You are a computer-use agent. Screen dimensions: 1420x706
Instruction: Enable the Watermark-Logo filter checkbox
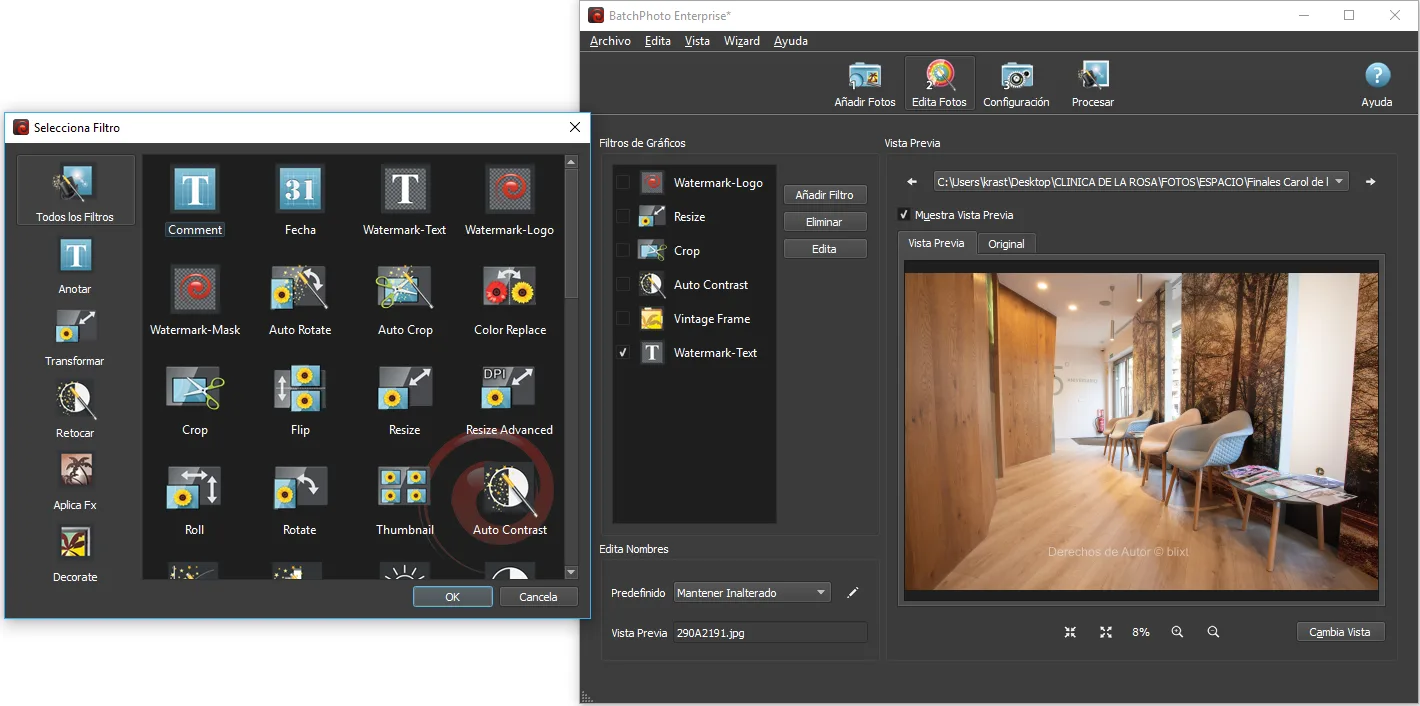(623, 182)
